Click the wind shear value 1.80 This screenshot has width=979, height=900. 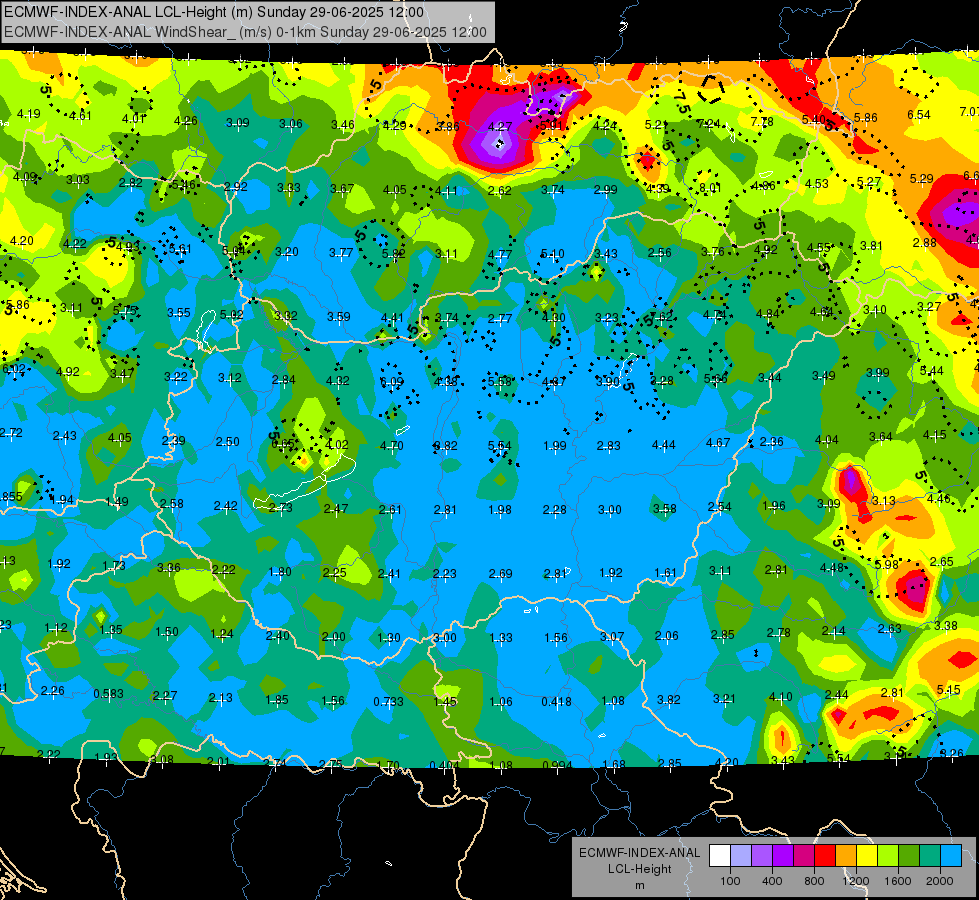[280, 572]
